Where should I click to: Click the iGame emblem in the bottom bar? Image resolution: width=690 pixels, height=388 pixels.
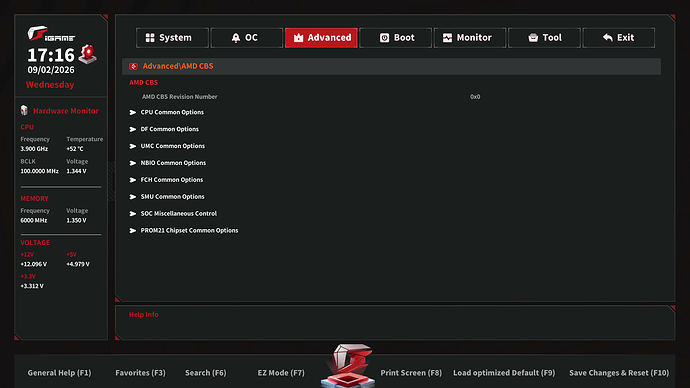click(348, 366)
